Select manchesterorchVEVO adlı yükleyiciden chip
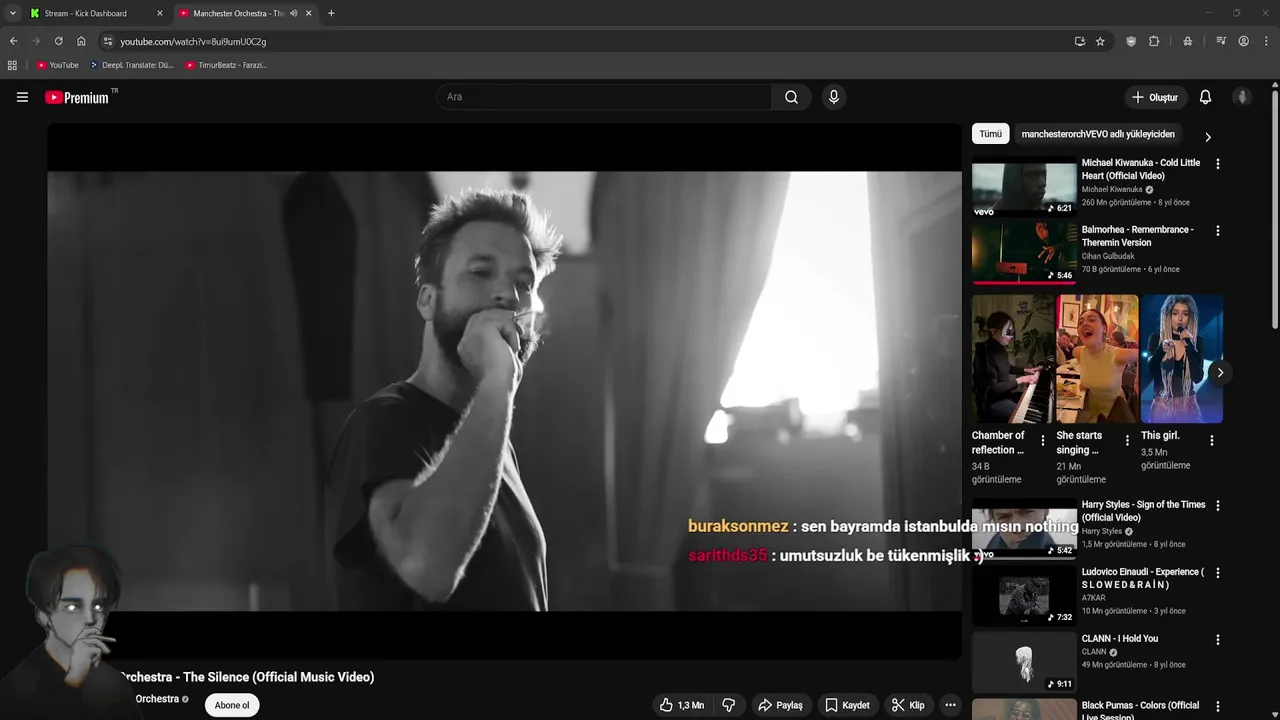 [1097, 134]
